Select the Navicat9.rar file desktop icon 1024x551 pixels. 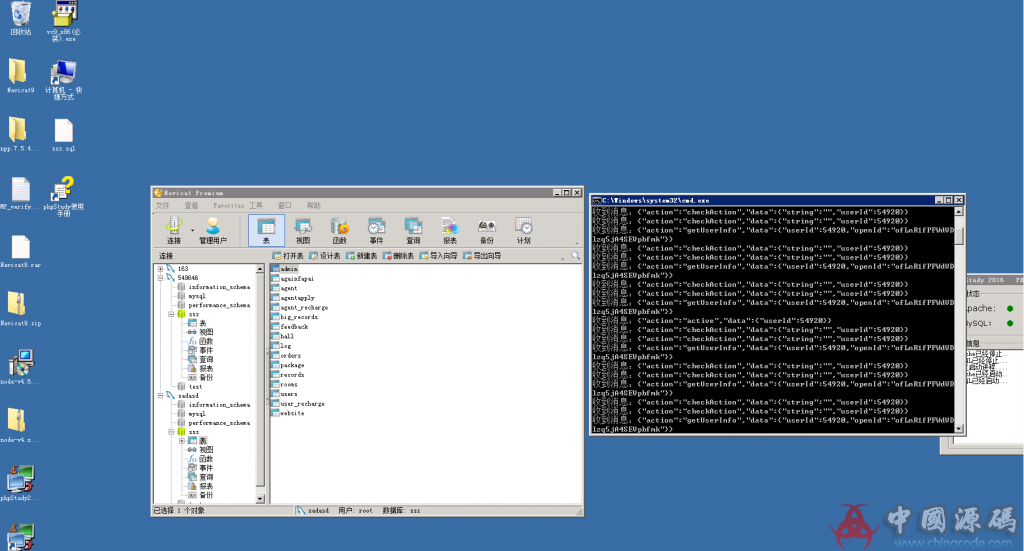pyautogui.click(x=20, y=252)
